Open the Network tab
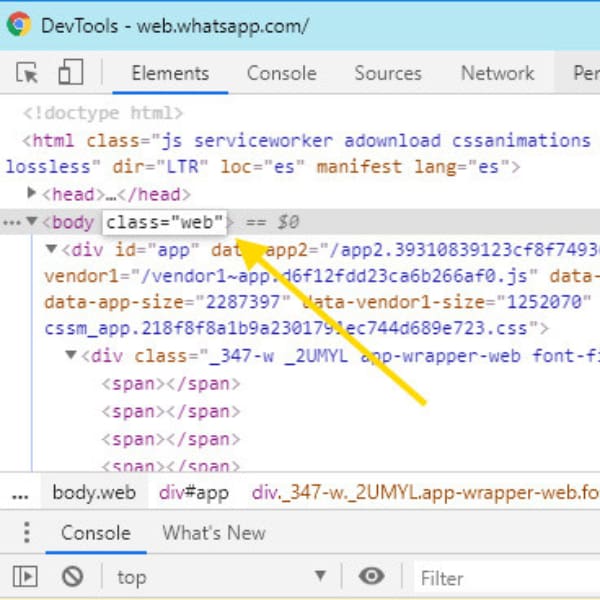The width and height of the screenshot is (600, 600). [497, 73]
